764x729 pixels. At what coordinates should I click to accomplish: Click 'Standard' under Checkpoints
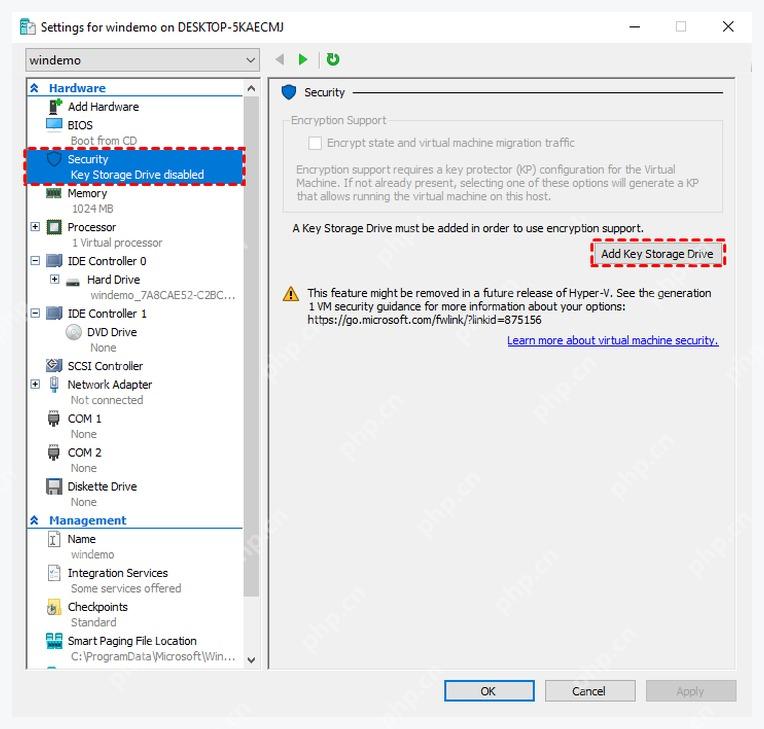94,622
